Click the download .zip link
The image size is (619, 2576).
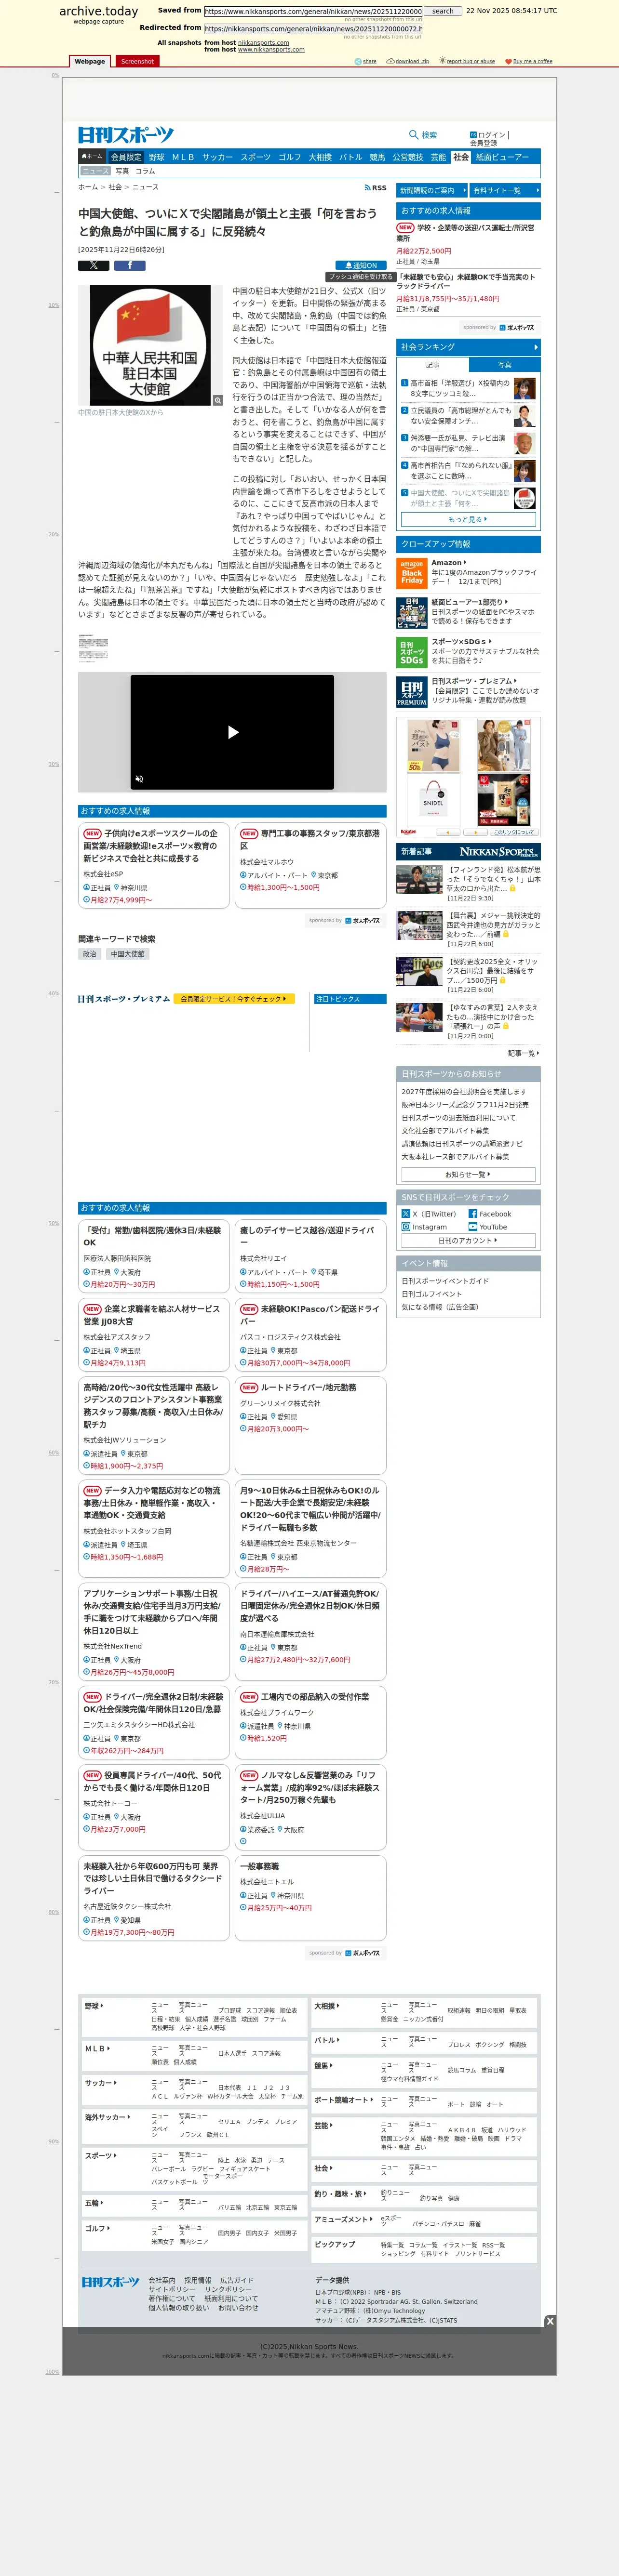click(409, 62)
